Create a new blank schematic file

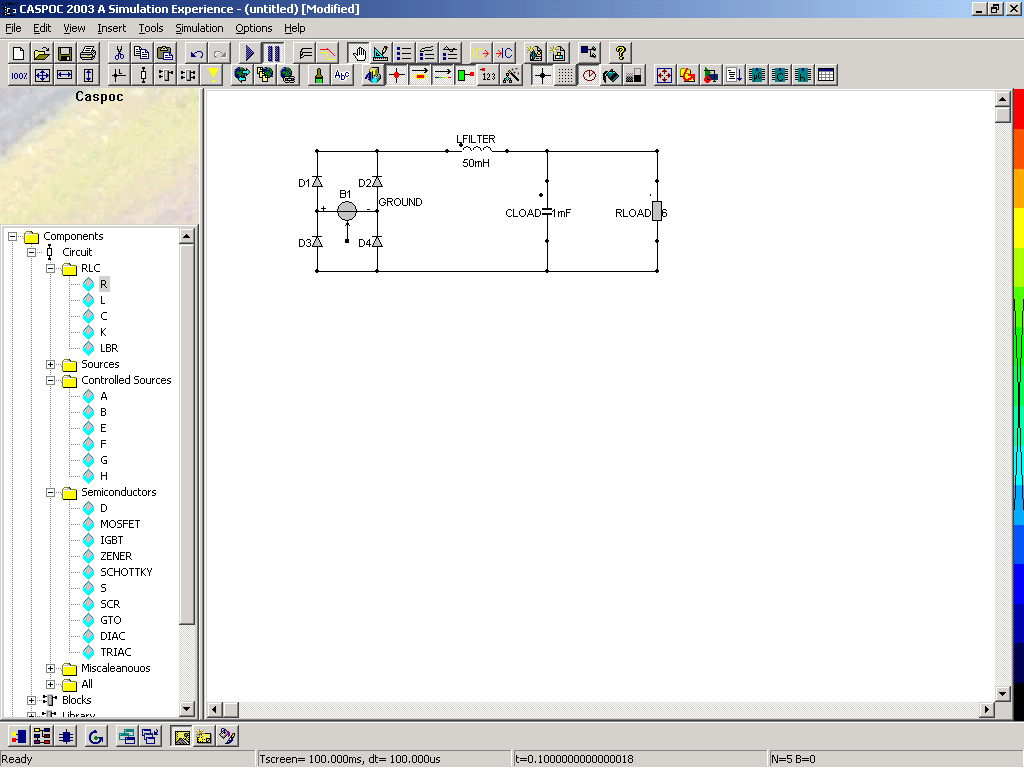click(18, 53)
